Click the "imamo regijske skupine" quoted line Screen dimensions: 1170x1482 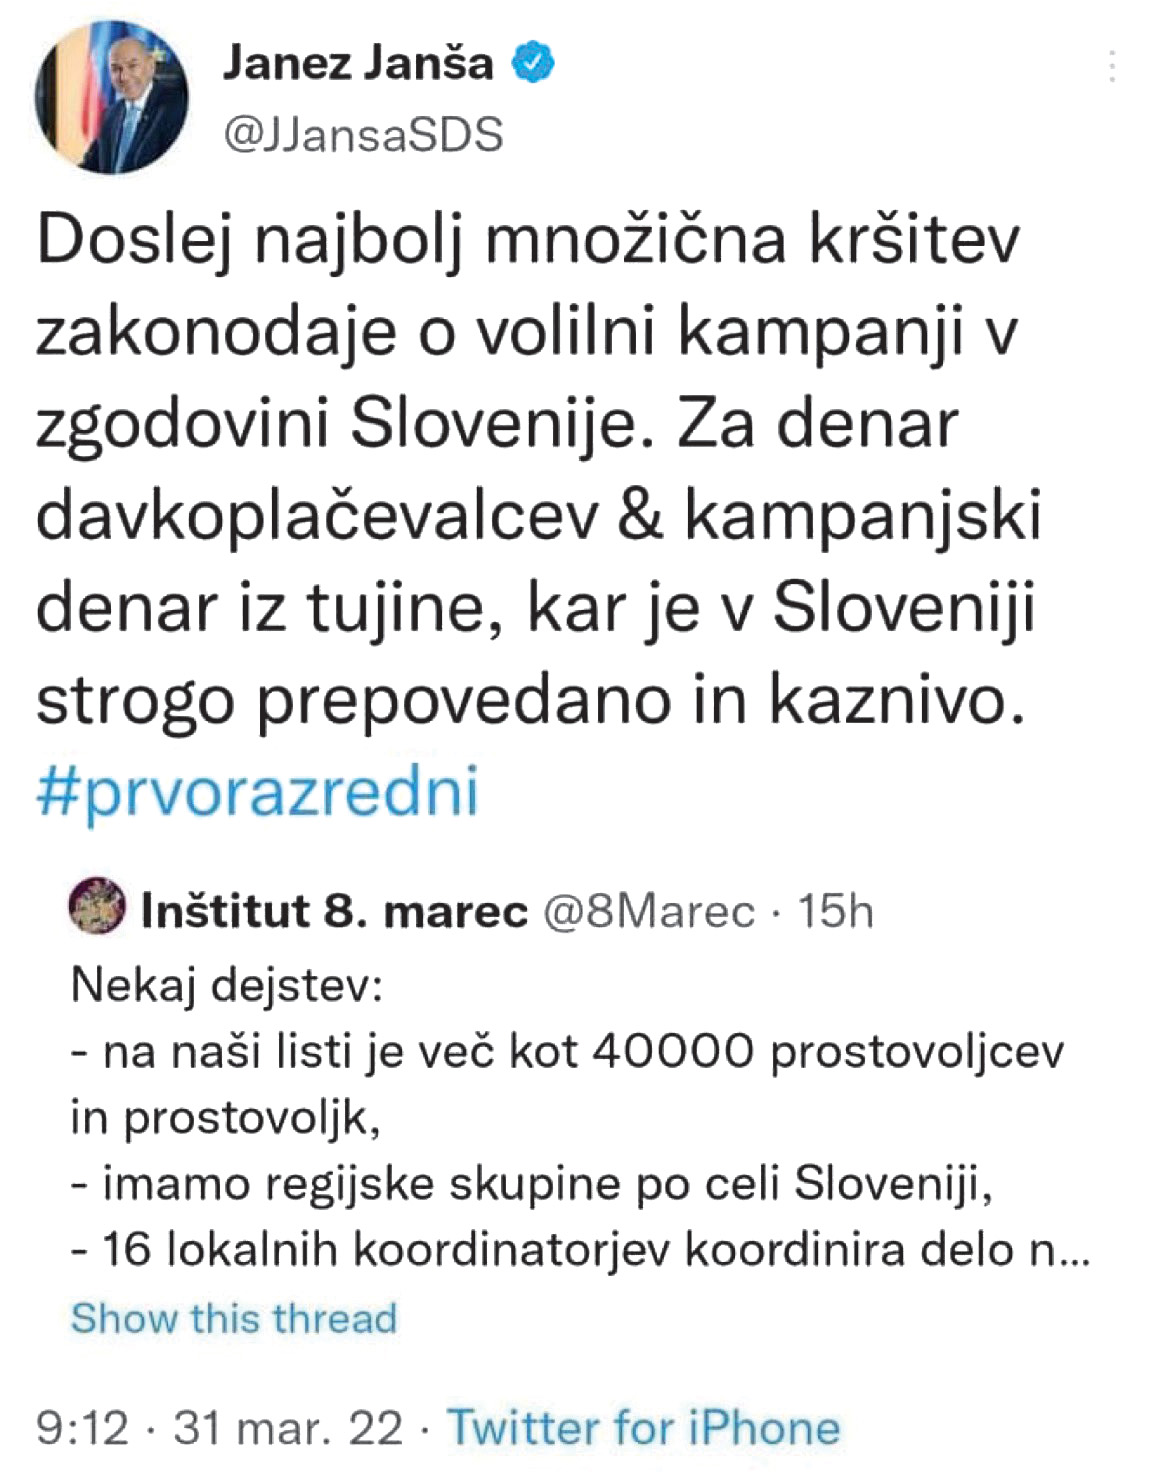tap(532, 1185)
